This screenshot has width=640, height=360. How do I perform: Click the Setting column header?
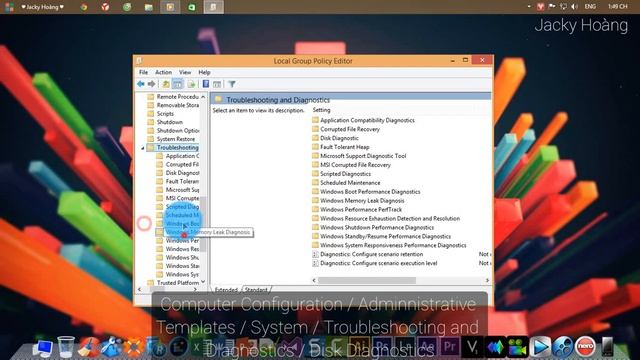click(x=322, y=110)
